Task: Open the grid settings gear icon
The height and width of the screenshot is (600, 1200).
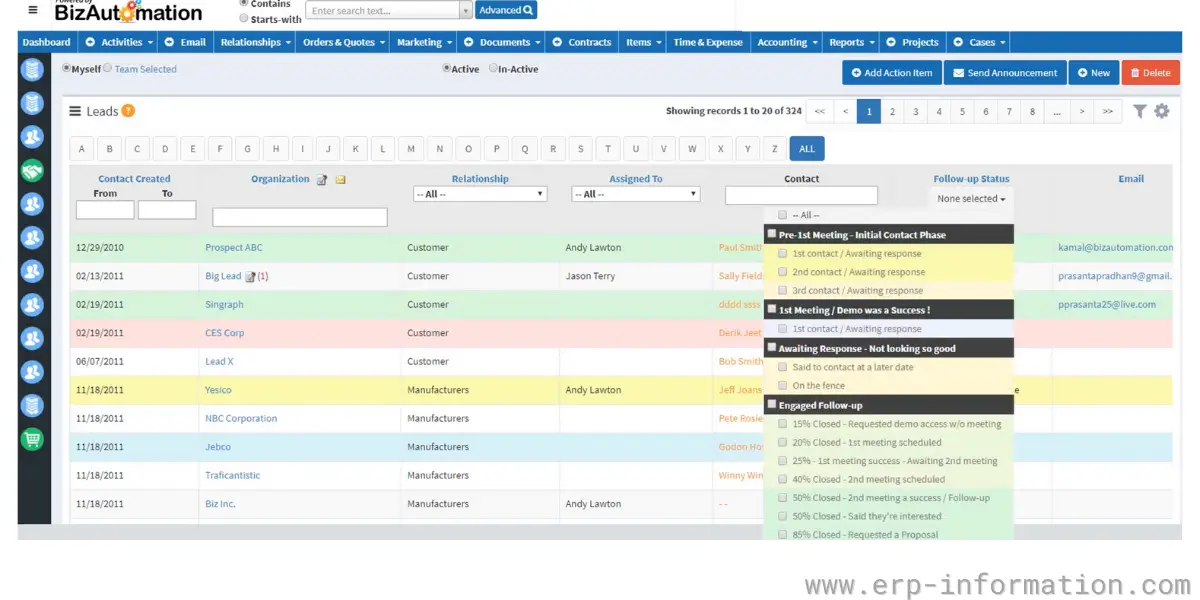Action: click(1161, 111)
